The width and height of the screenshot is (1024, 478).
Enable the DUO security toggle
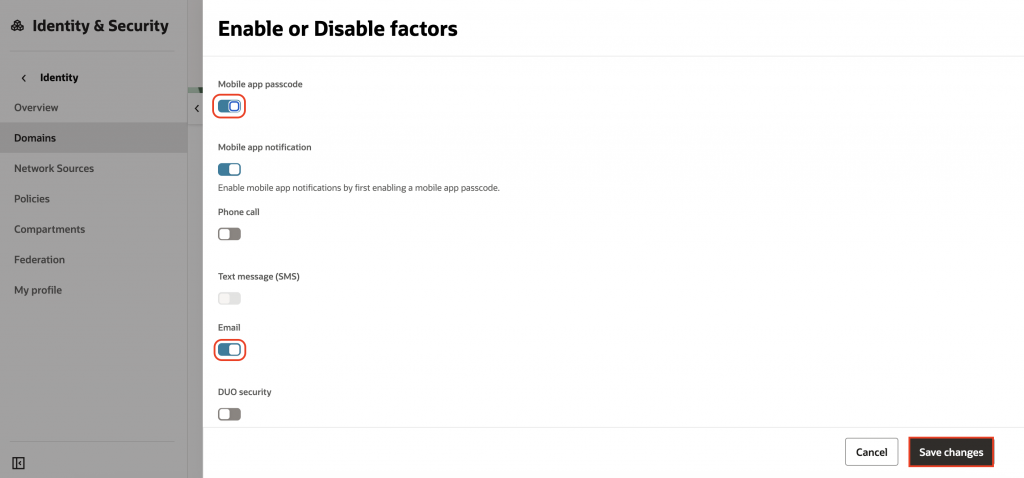pyautogui.click(x=229, y=414)
